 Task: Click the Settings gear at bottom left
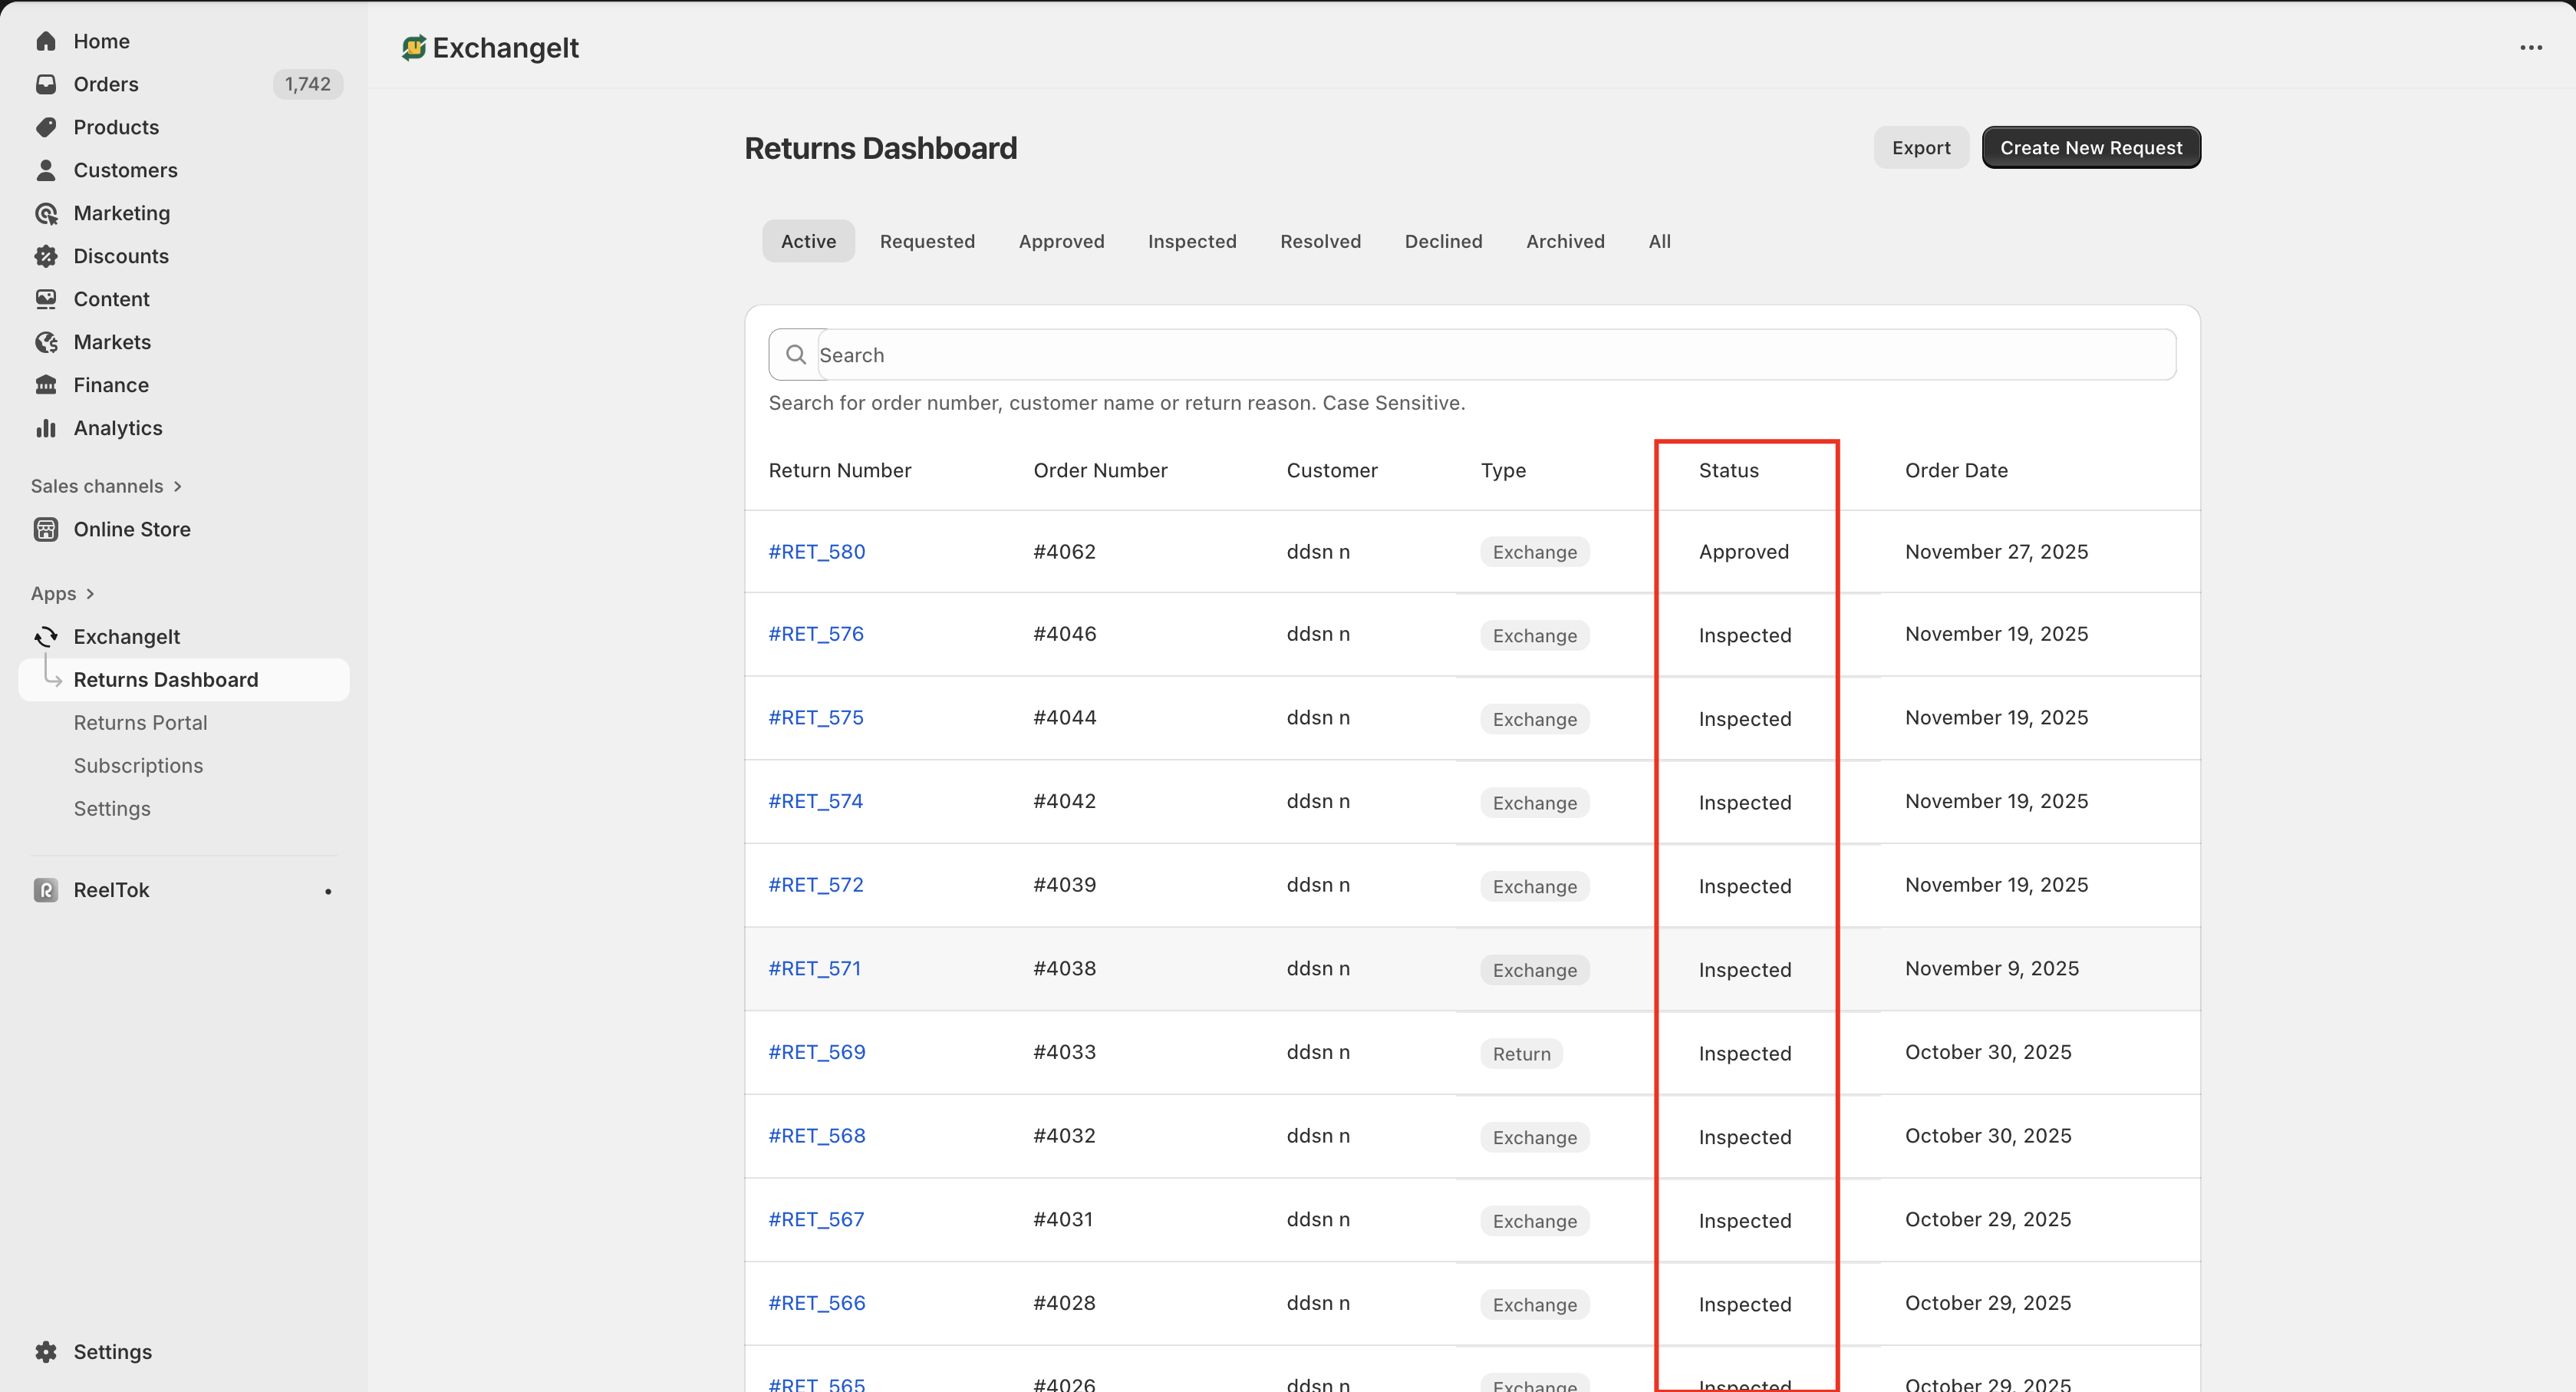coord(46,1352)
